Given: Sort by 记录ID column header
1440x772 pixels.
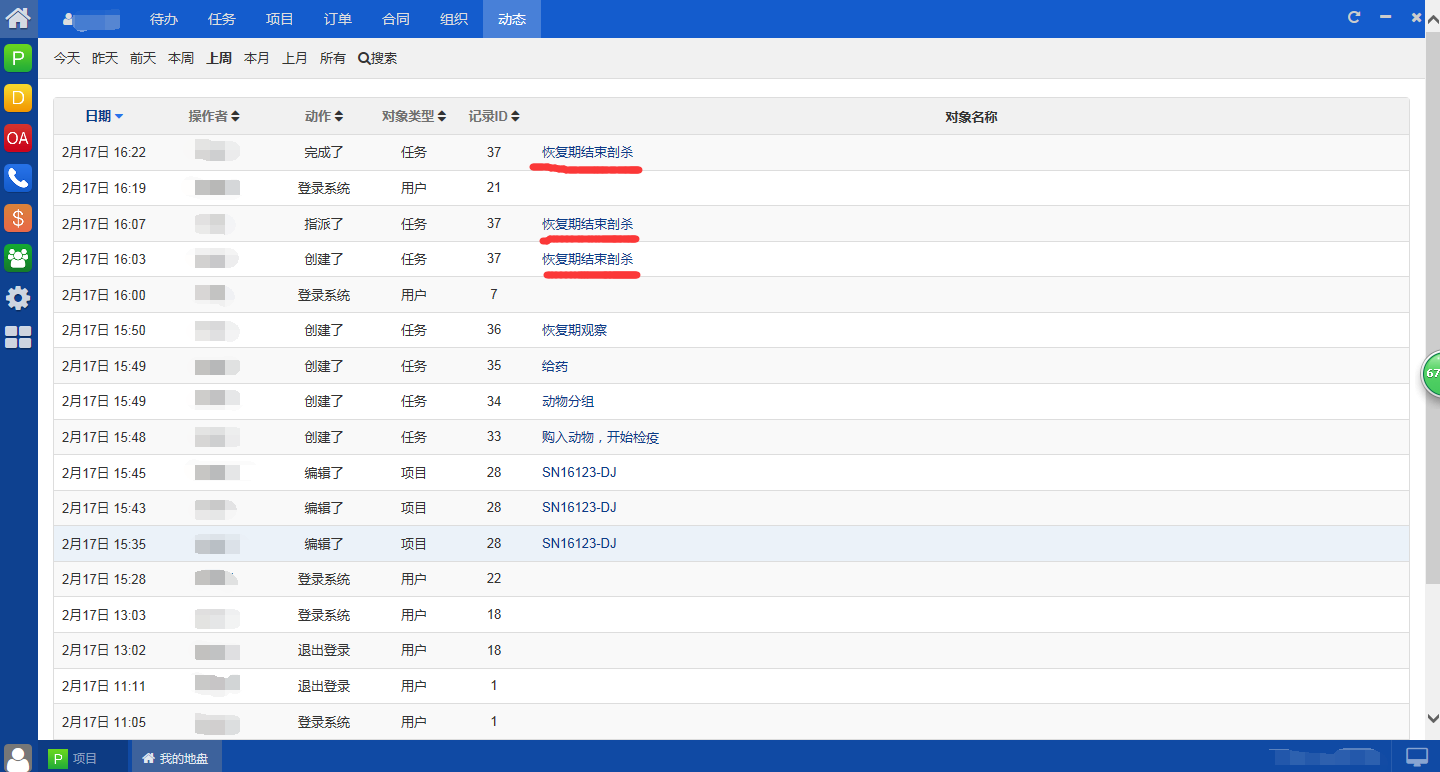Looking at the screenshot, I should (x=493, y=116).
